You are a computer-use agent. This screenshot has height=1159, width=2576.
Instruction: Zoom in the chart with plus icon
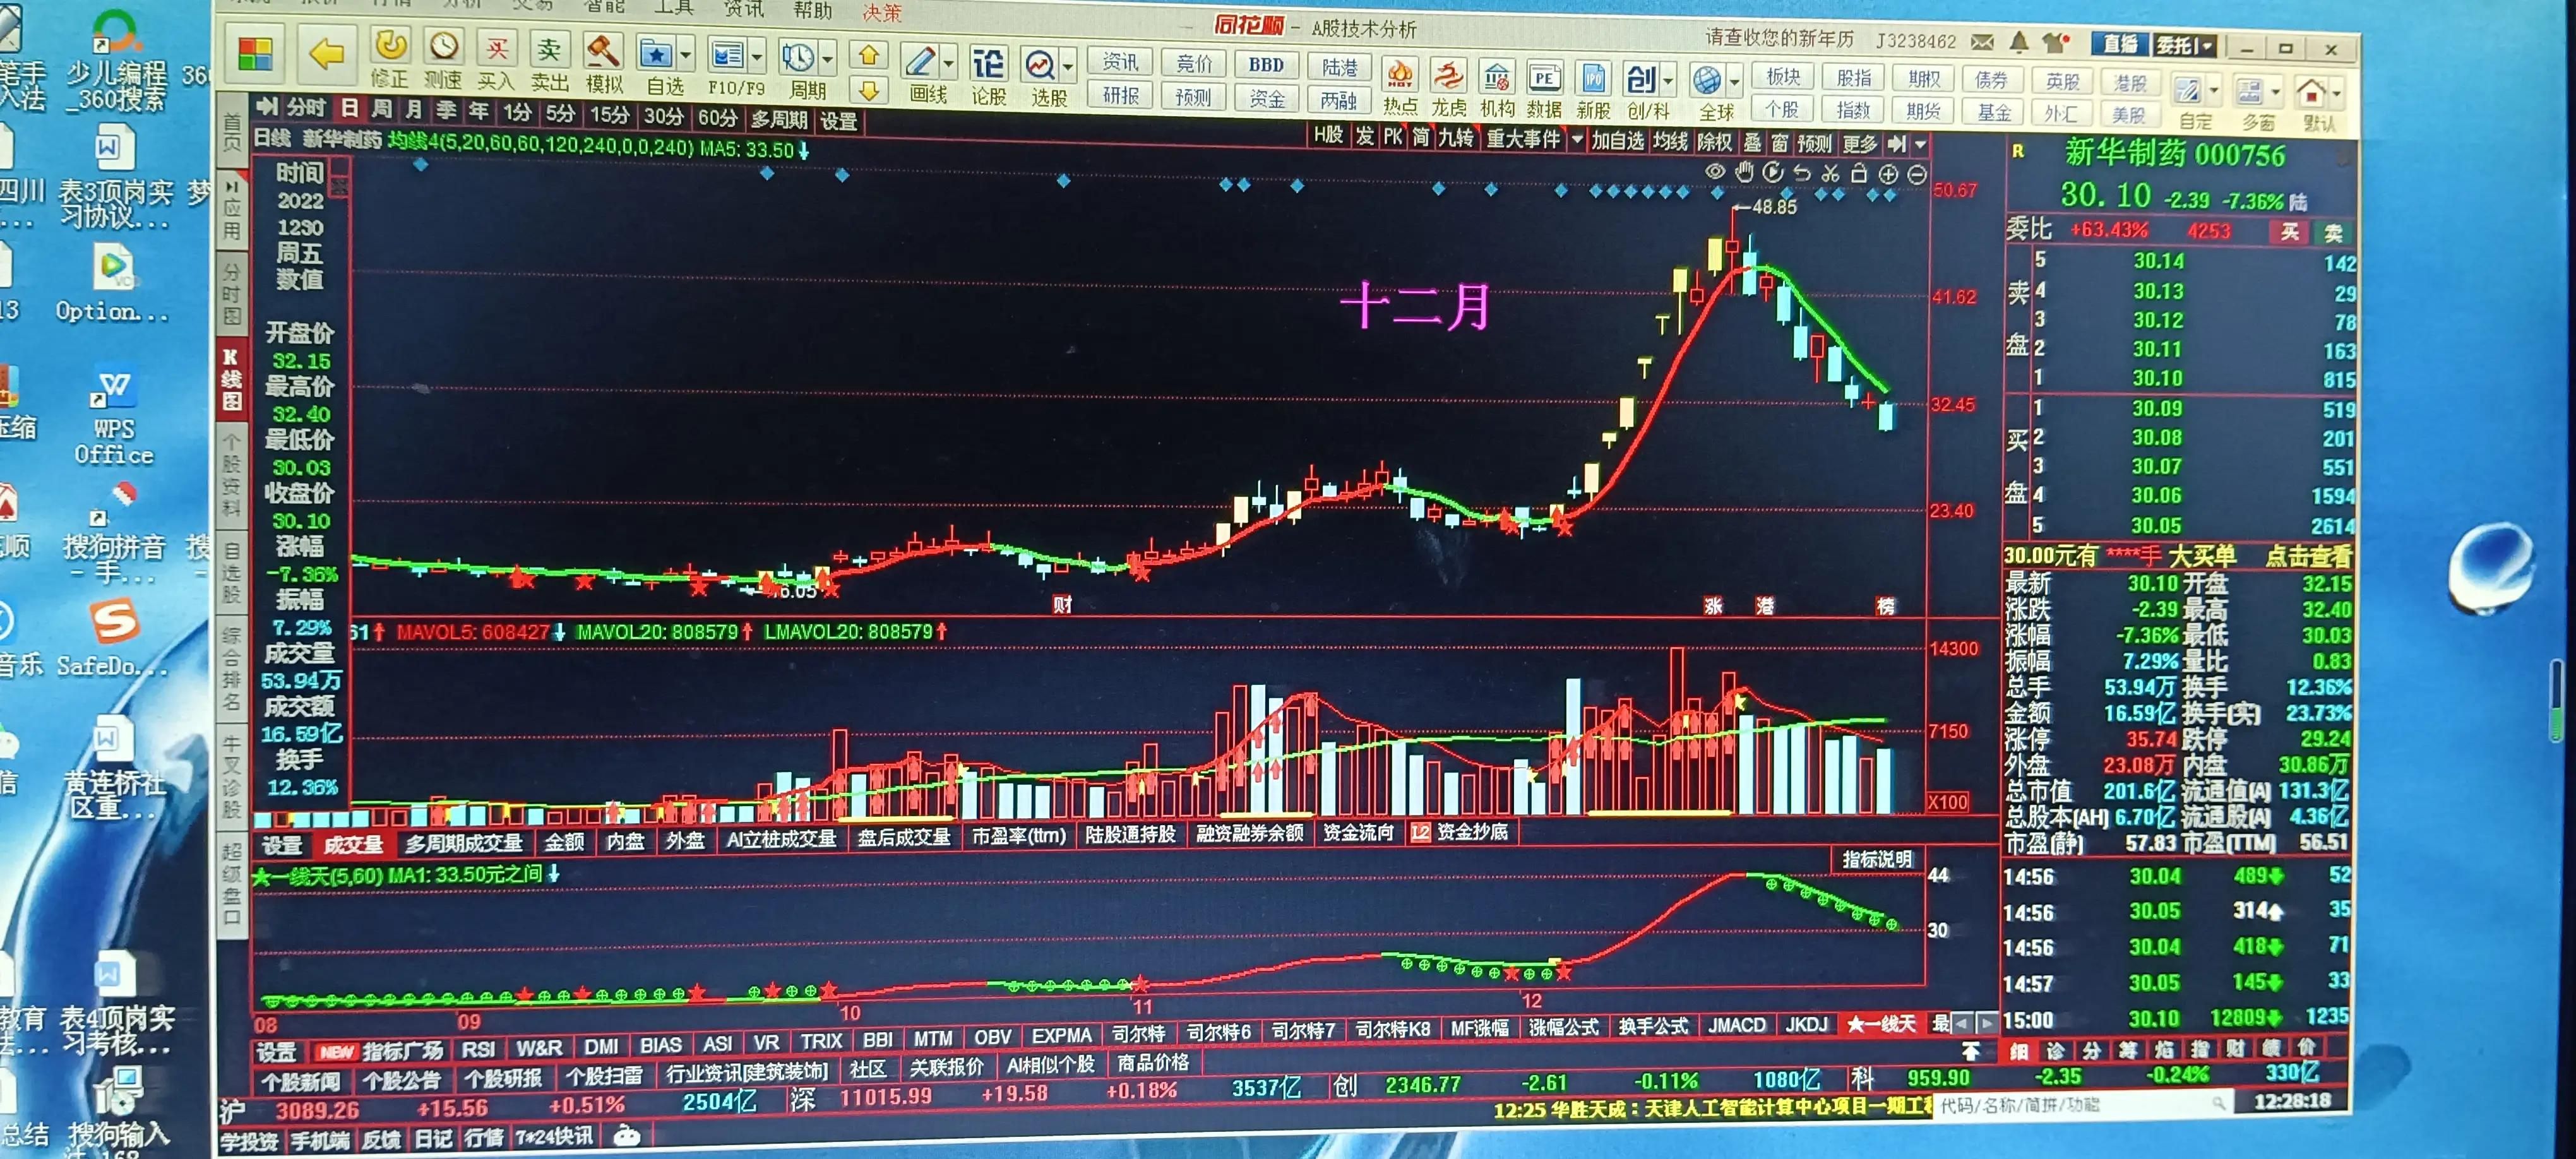(x=1888, y=173)
